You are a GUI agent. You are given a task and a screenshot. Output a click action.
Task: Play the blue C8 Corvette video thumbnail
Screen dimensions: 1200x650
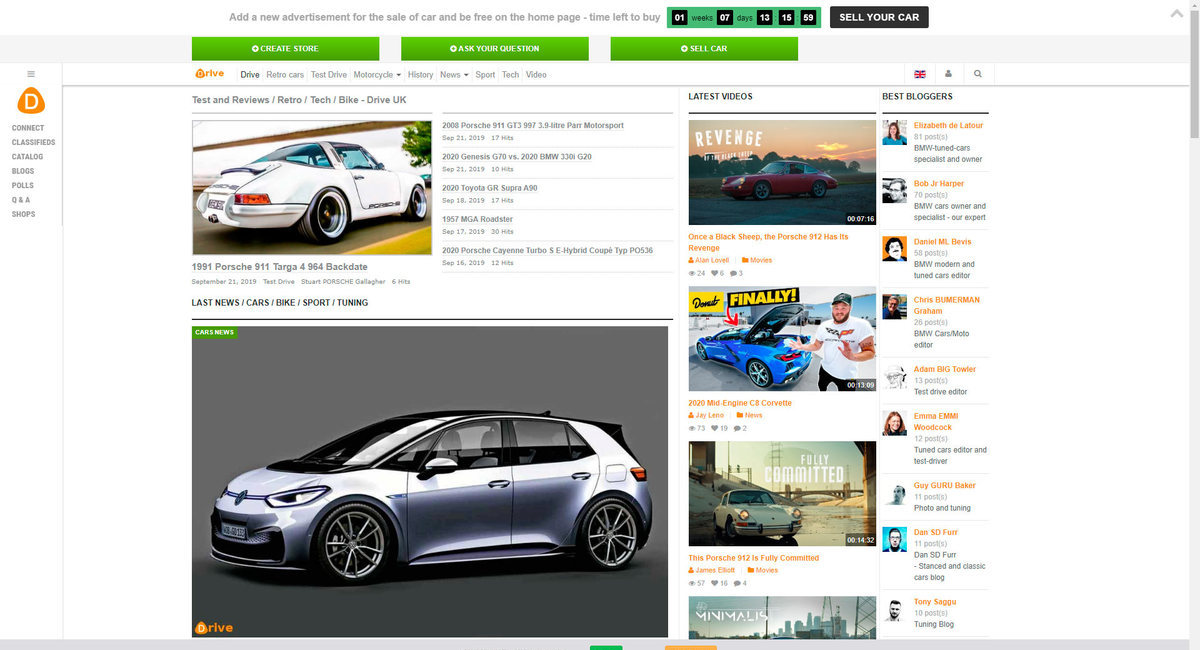coord(782,338)
